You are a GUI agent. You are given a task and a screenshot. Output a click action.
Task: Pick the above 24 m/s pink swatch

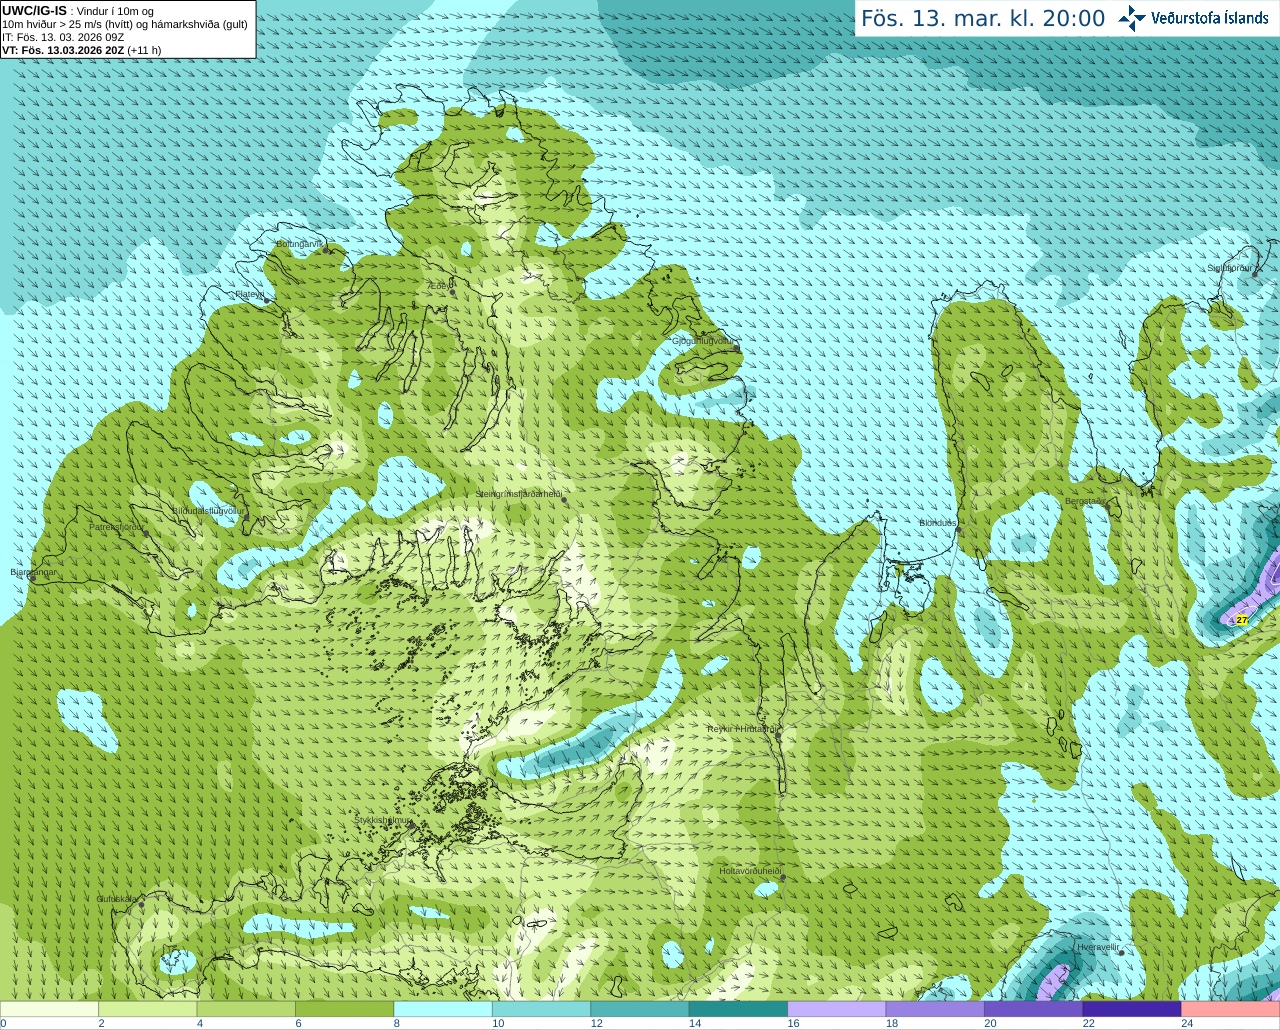coord(1231,1009)
